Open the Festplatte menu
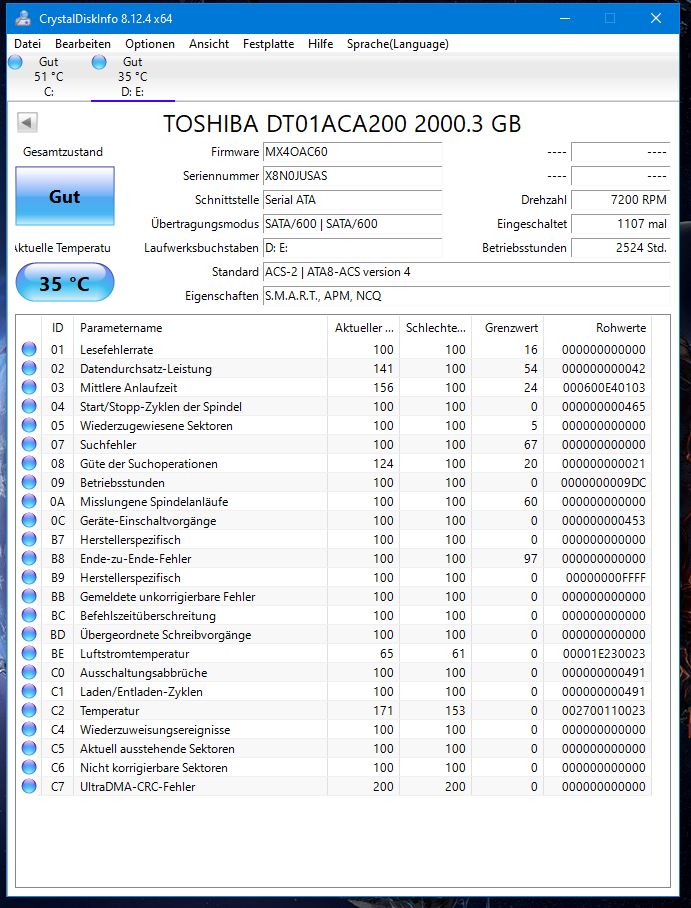The height and width of the screenshot is (908, 691). click(268, 44)
